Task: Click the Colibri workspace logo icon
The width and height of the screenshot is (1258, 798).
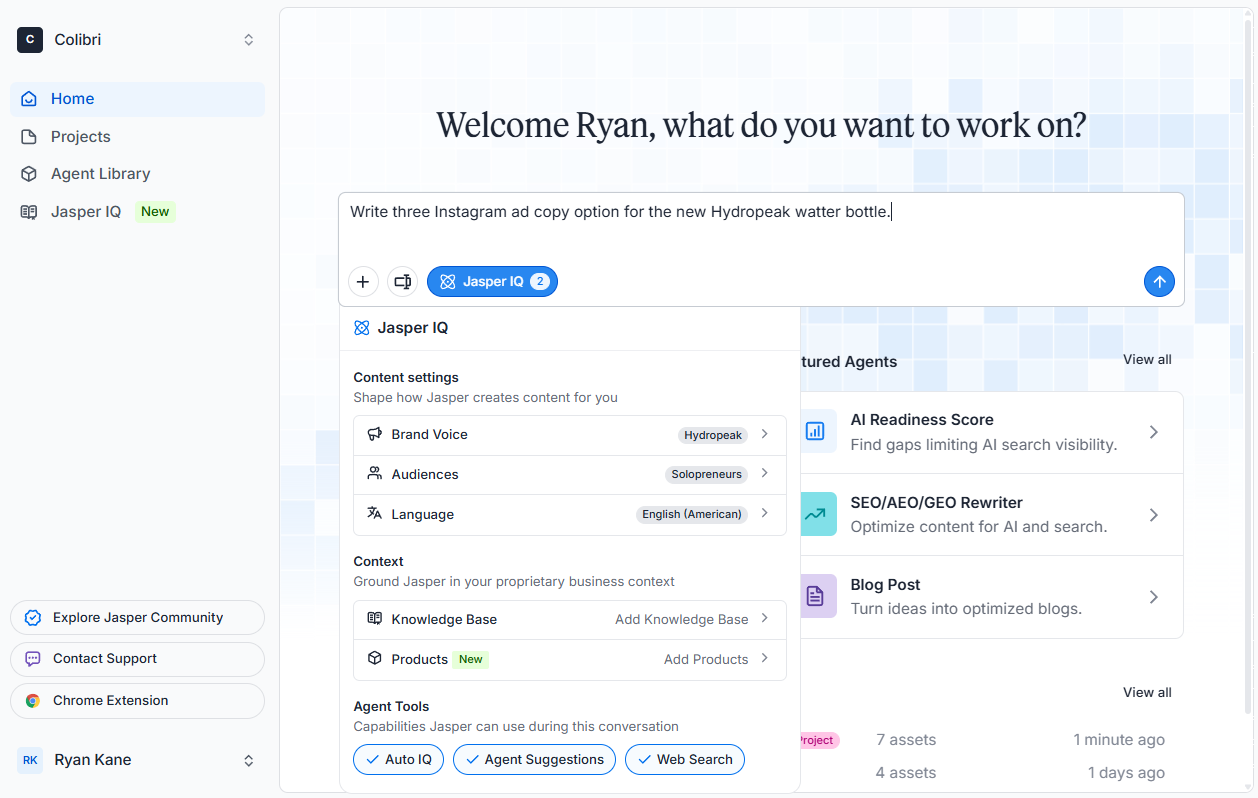Action: (30, 40)
